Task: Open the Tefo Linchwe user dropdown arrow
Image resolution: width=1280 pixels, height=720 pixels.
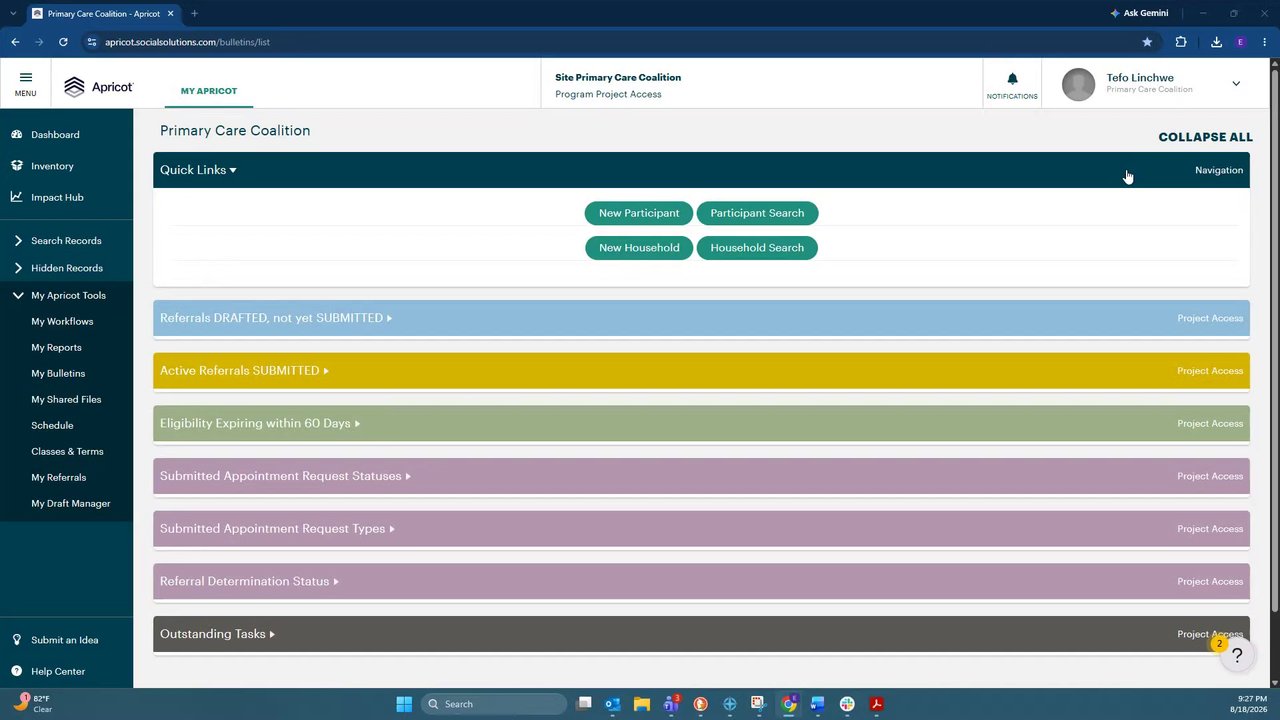Action: 1236,84
